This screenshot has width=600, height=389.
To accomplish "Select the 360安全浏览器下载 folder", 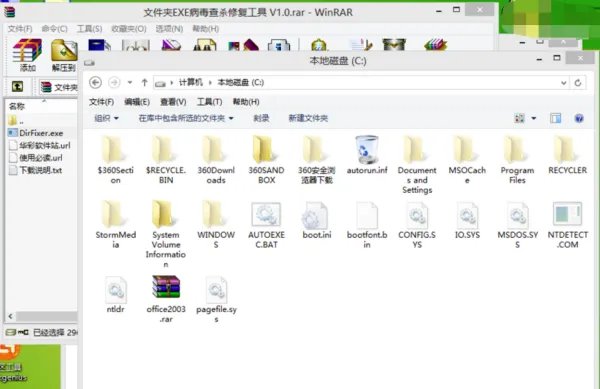I will coord(316,160).
